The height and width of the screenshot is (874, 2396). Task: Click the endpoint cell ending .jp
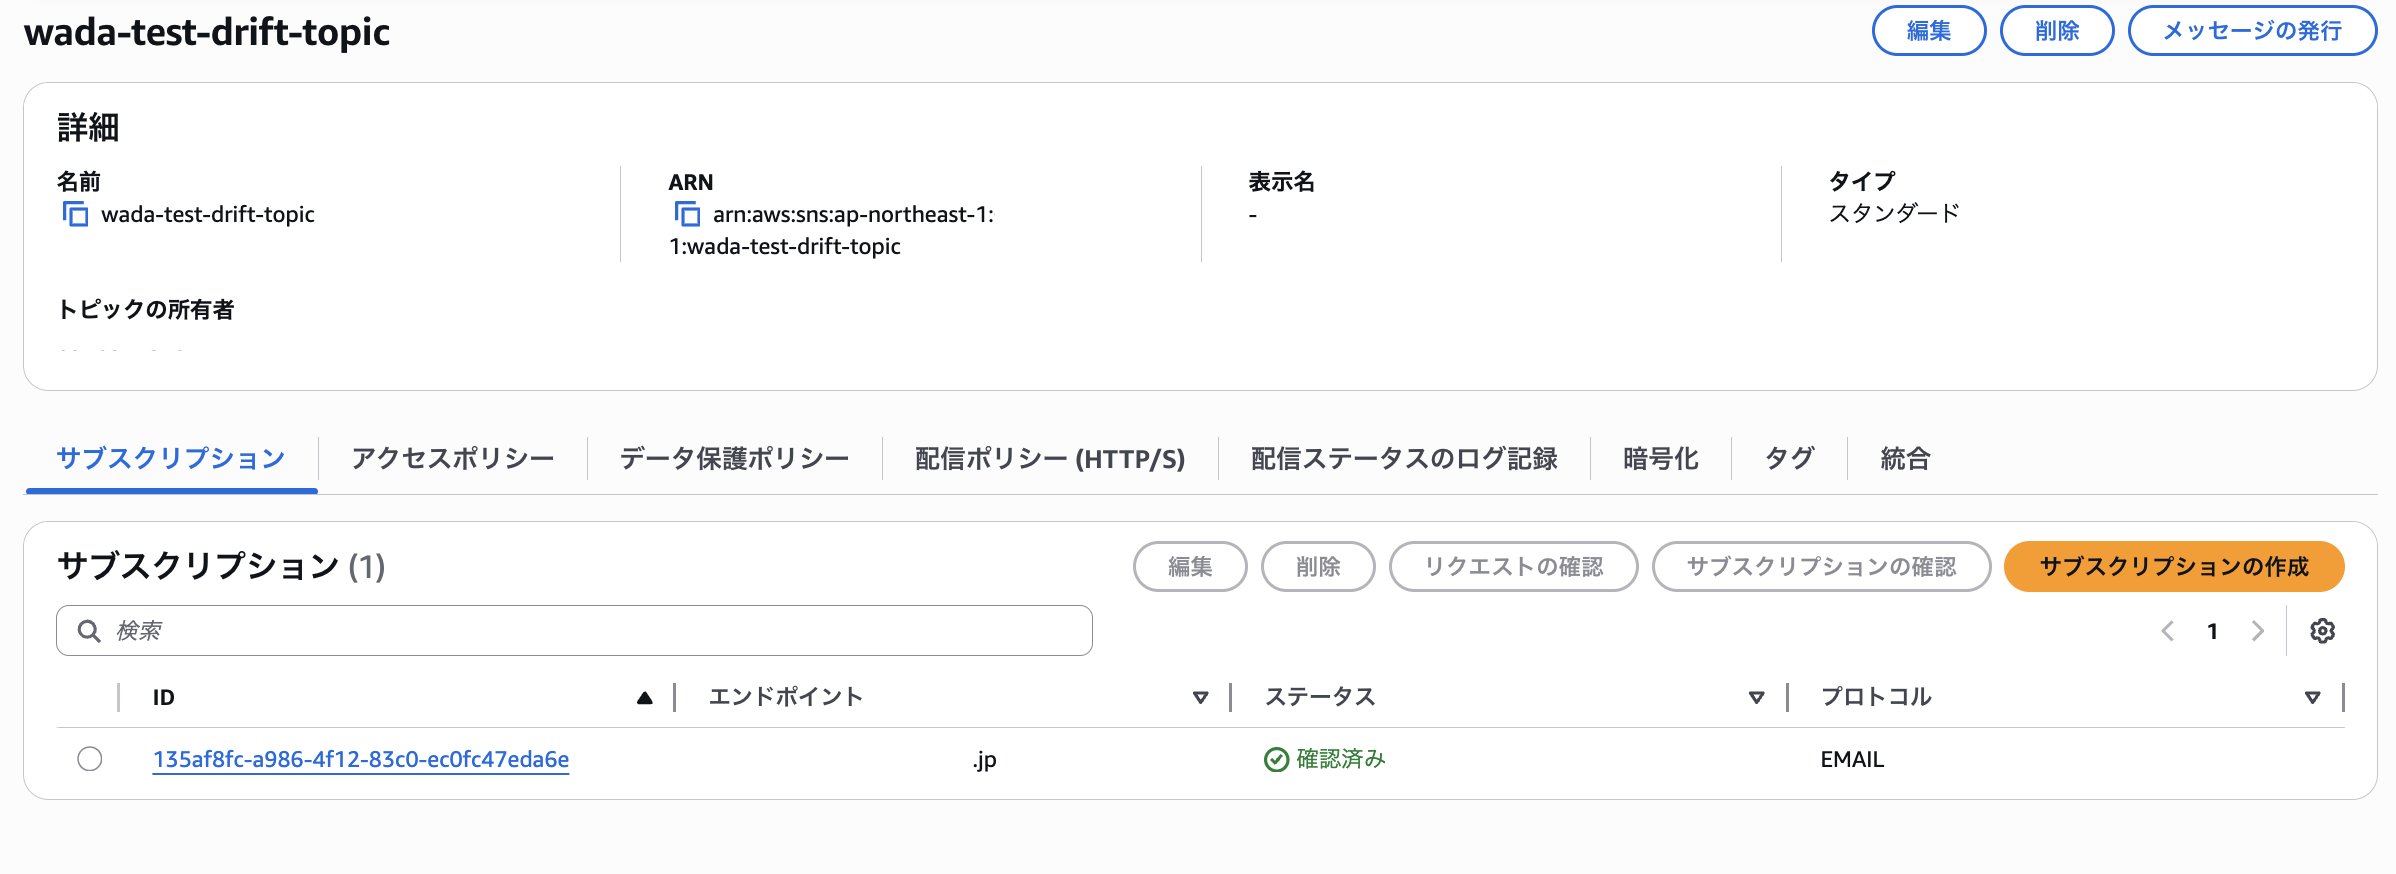[985, 760]
